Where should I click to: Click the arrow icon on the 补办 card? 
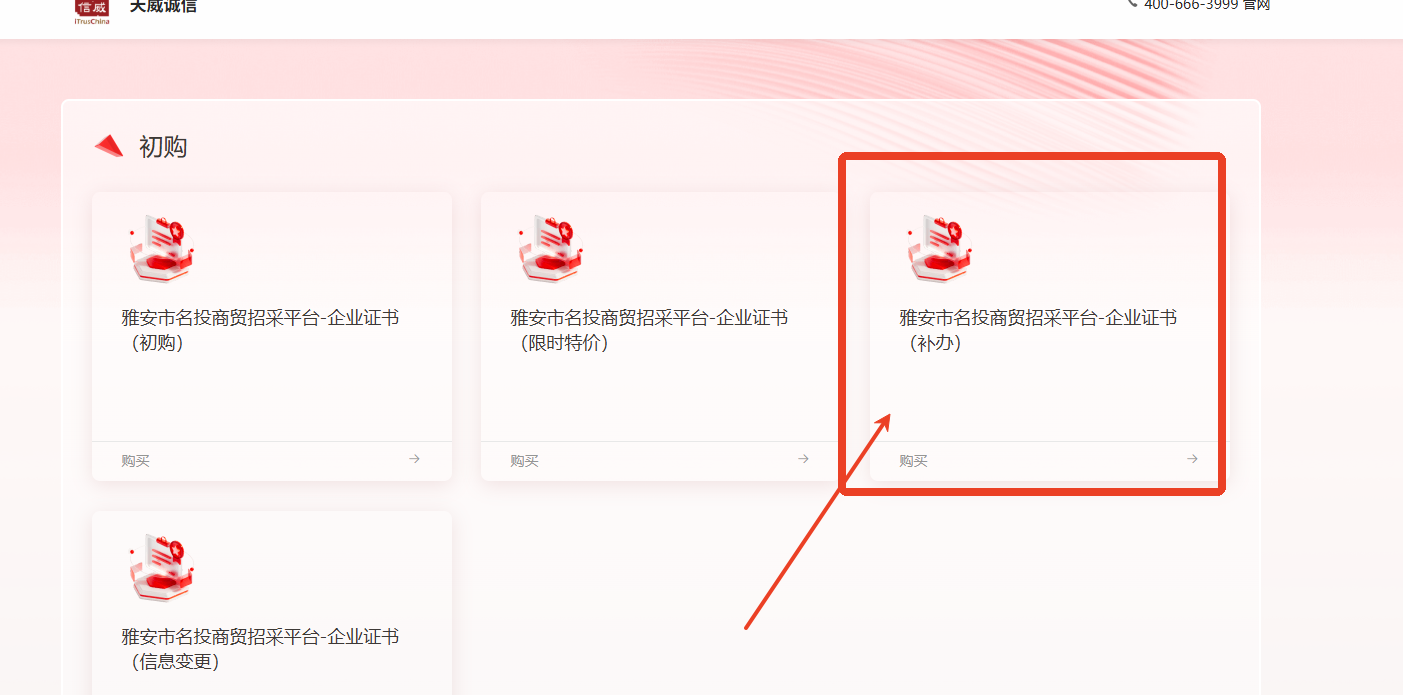pos(1192,459)
